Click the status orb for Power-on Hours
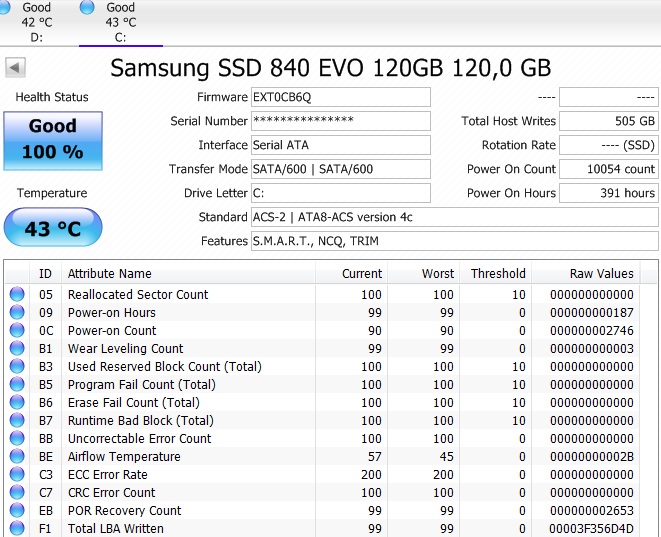Screen dimensions: 661x537 tap(17, 312)
